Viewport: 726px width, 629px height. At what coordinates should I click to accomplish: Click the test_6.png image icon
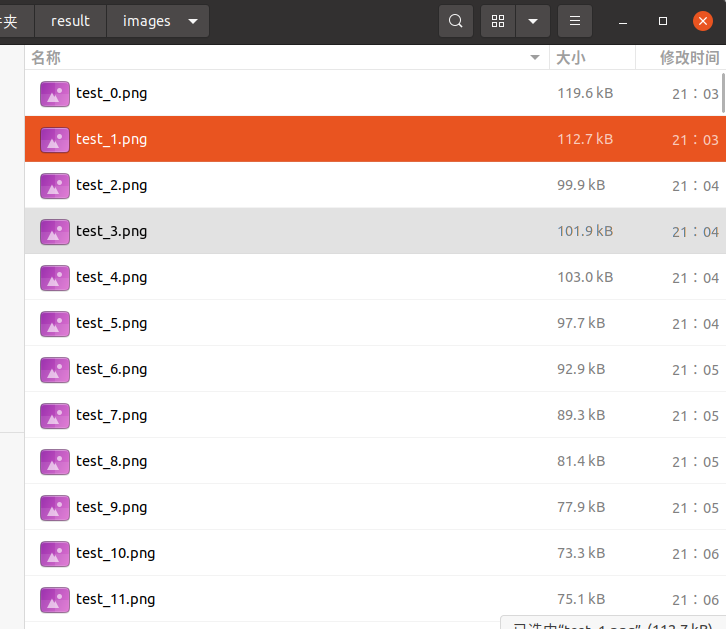(x=55, y=370)
